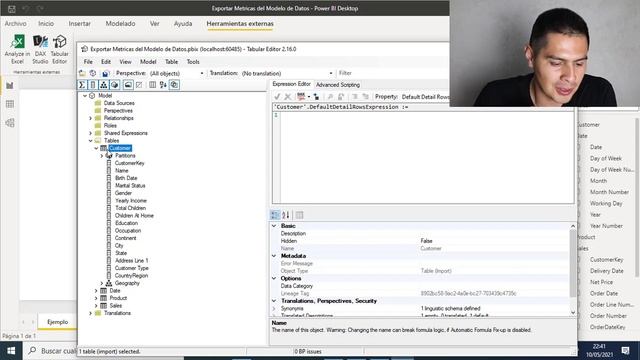Toggle metadata info columns in the tree
The height and width of the screenshot is (360, 640).
[x=152, y=85]
